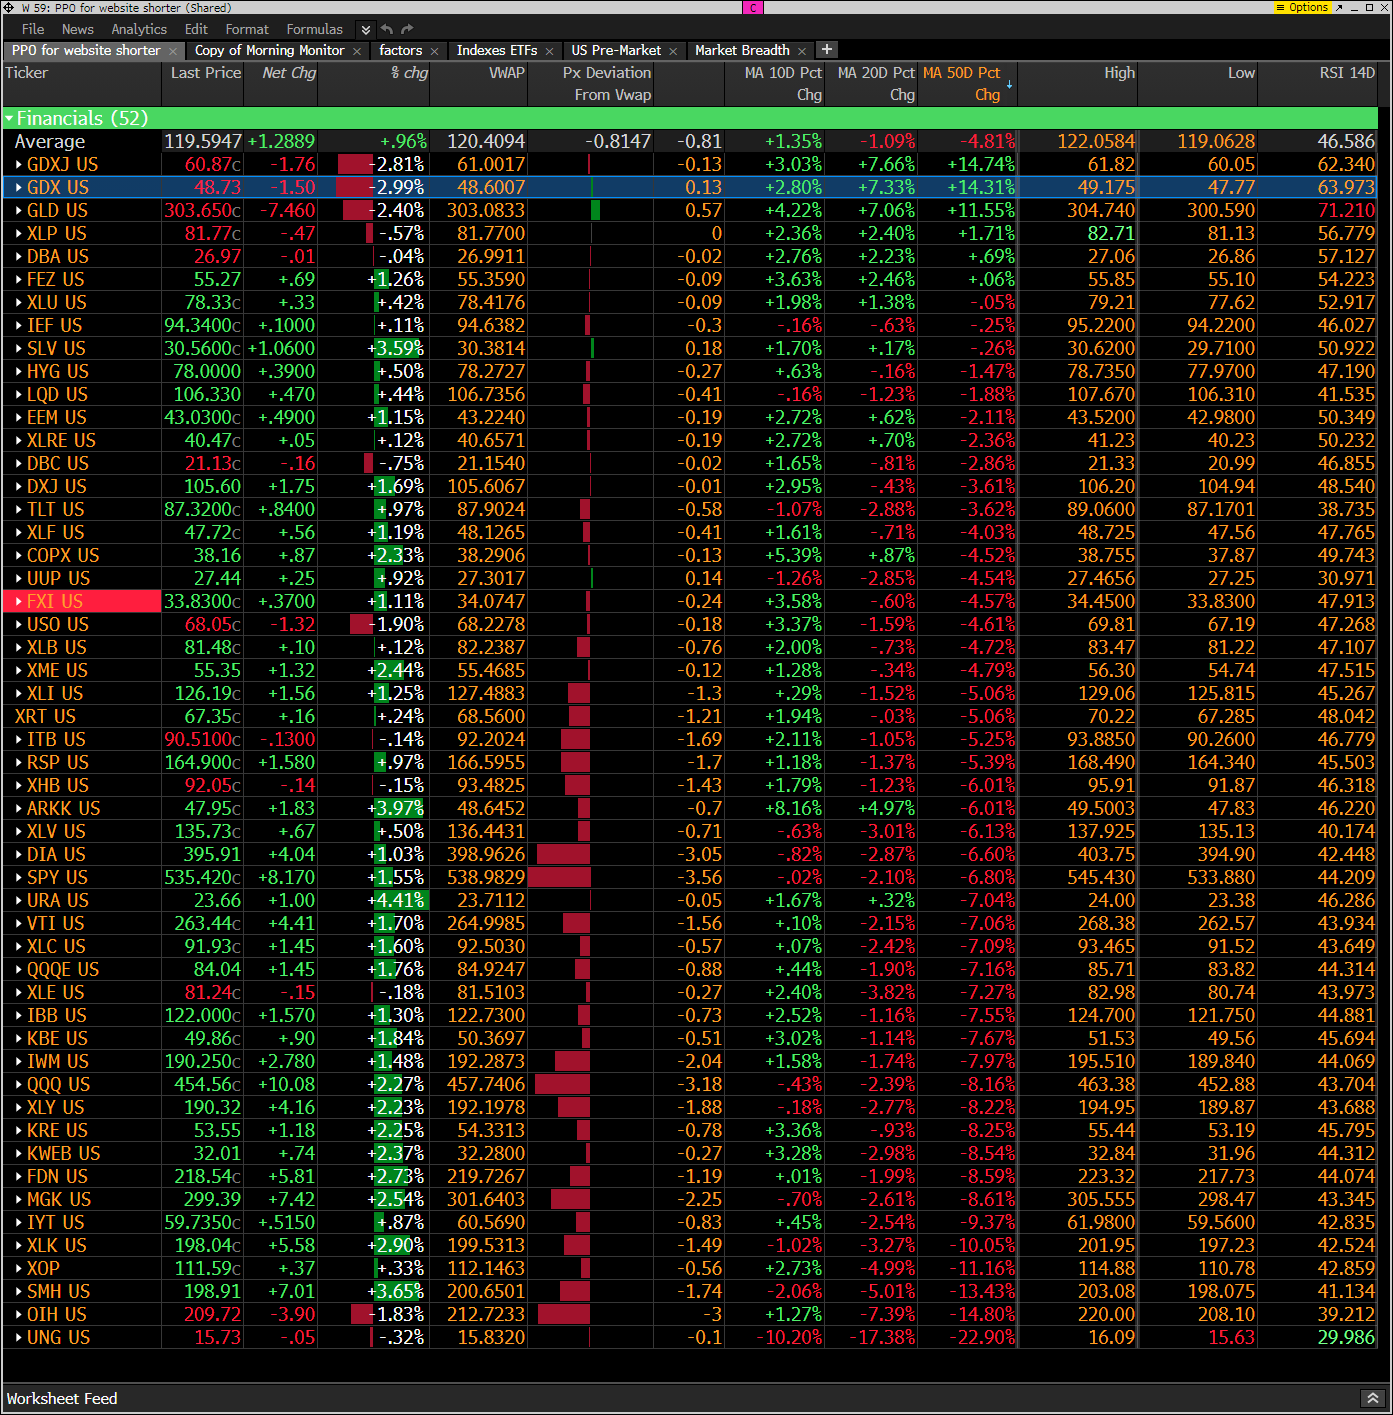This screenshot has width=1393, height=1415.
Task: Open the File menu
Action: click(x=33, y=29)
